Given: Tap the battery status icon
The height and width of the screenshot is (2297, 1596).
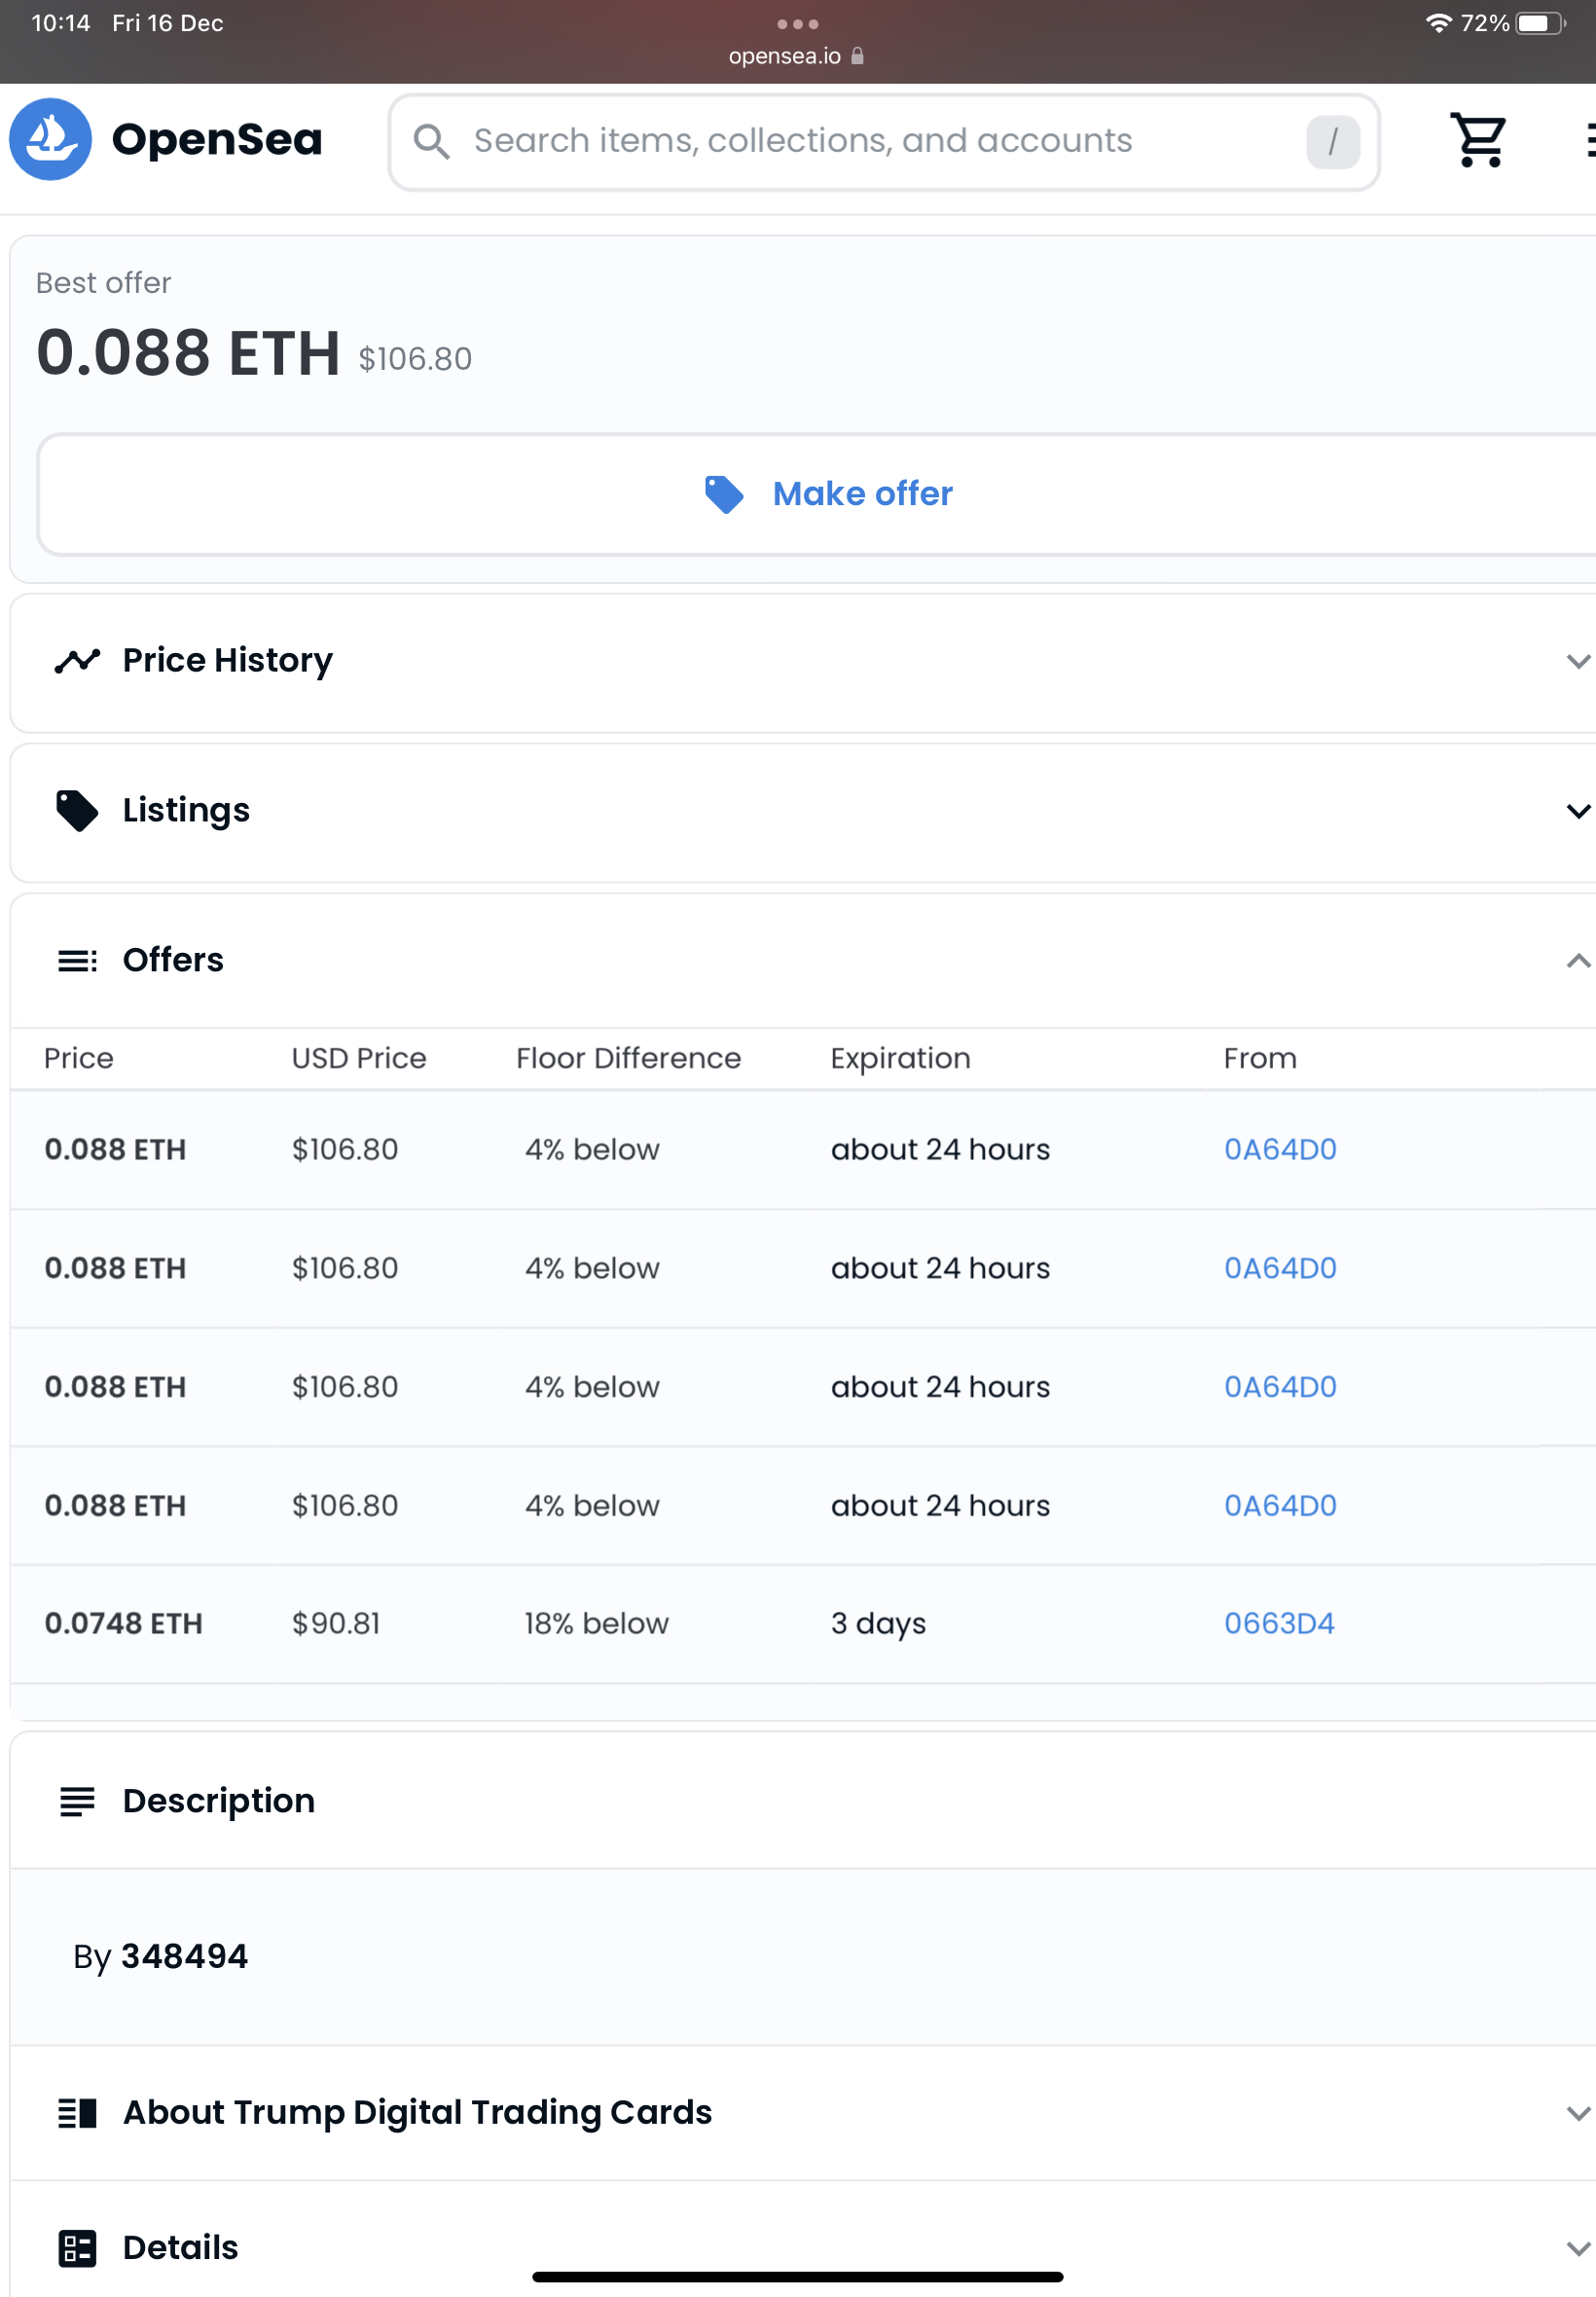Looking at the screenshot, I should tap(1540, 23).
